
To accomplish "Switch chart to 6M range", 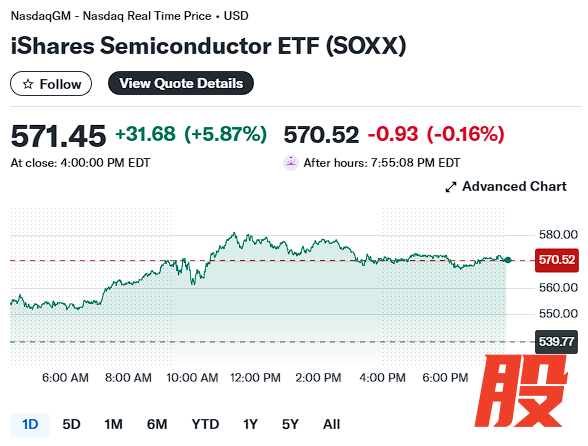I will coord(157,424).
